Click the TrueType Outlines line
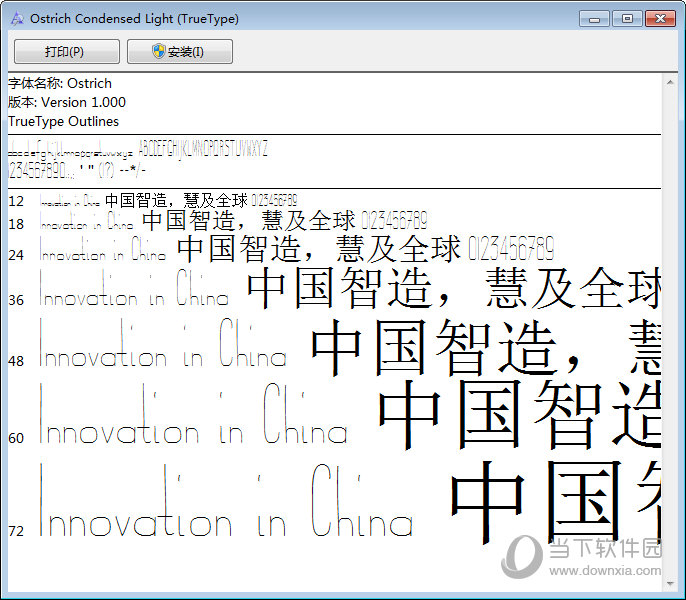686x600 pixels. (x=63, y=121)
